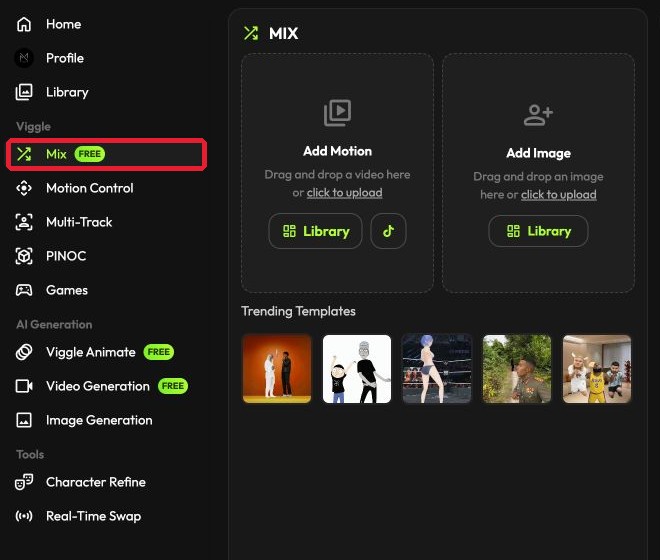Click the AI Generation section label

[x=54, y=325]
